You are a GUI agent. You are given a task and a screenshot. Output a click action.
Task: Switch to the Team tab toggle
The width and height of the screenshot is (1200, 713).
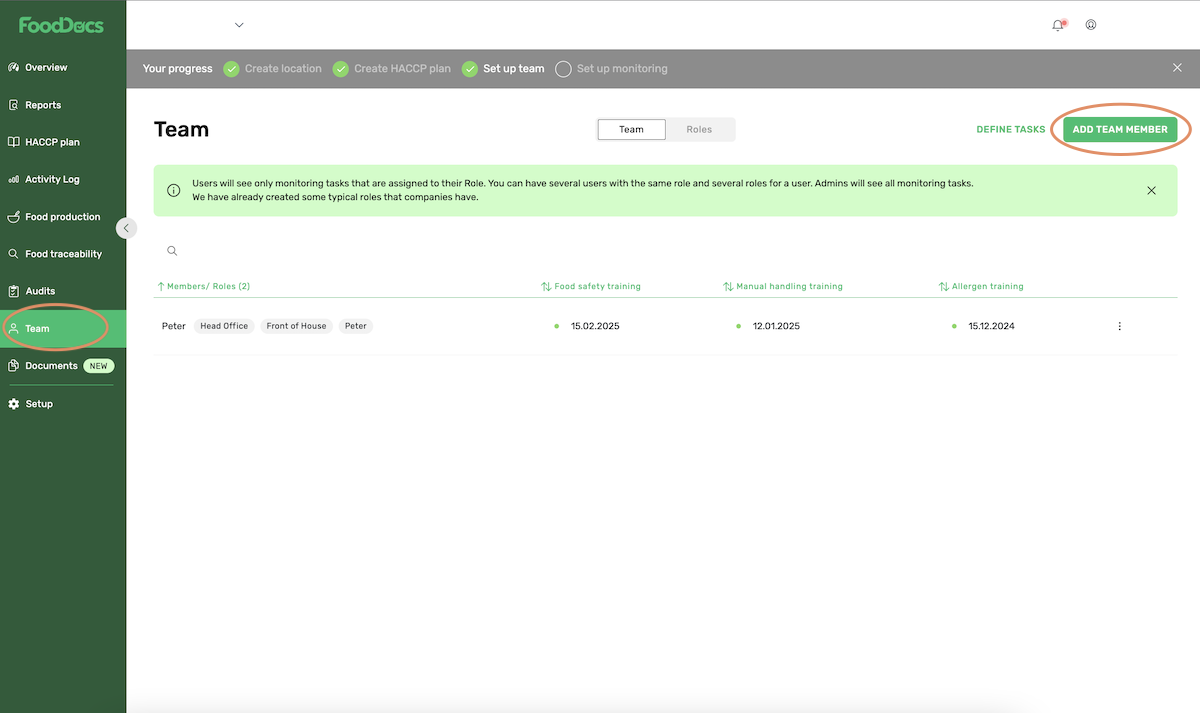tap(631, 130)
